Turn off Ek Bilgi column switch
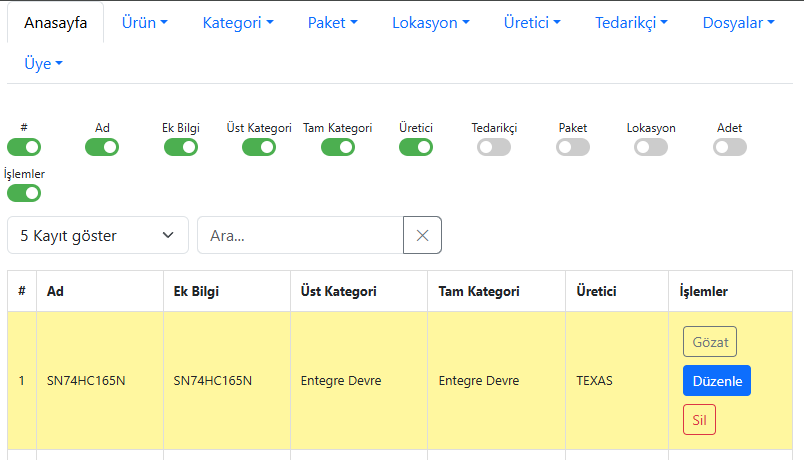The width and height of the screenshot is (804, 460). [181, 147]
